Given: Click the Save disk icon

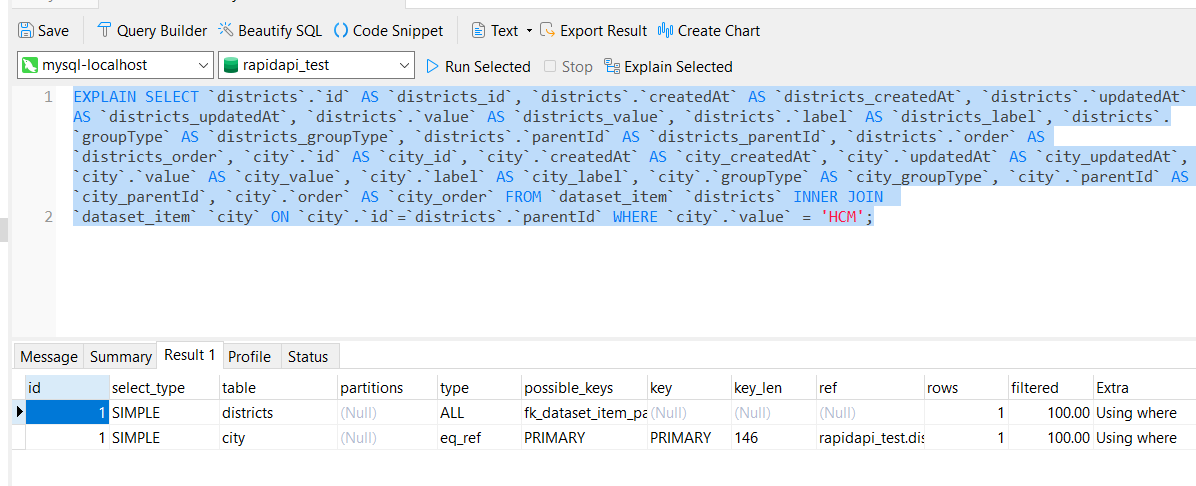Looking at the screenshot, I should point(26,31).
